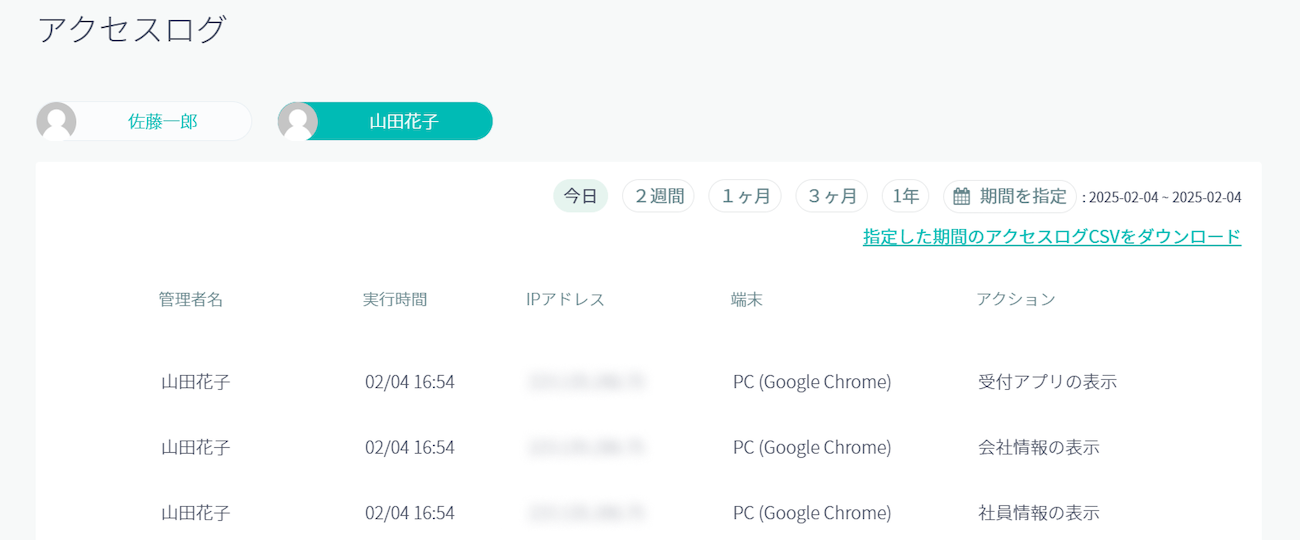1300x540 pixels.
Task: Click the avatar icon beside 佐藤一郎
Action: (x=57, y=121)
